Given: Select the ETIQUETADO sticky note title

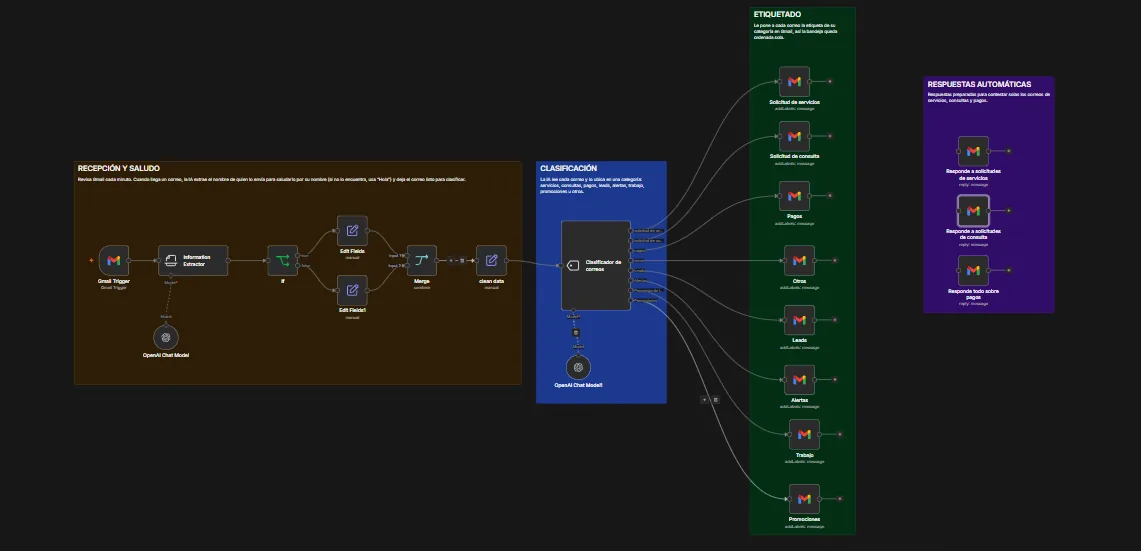Looking at the screenshot, I should click(777, 14).
